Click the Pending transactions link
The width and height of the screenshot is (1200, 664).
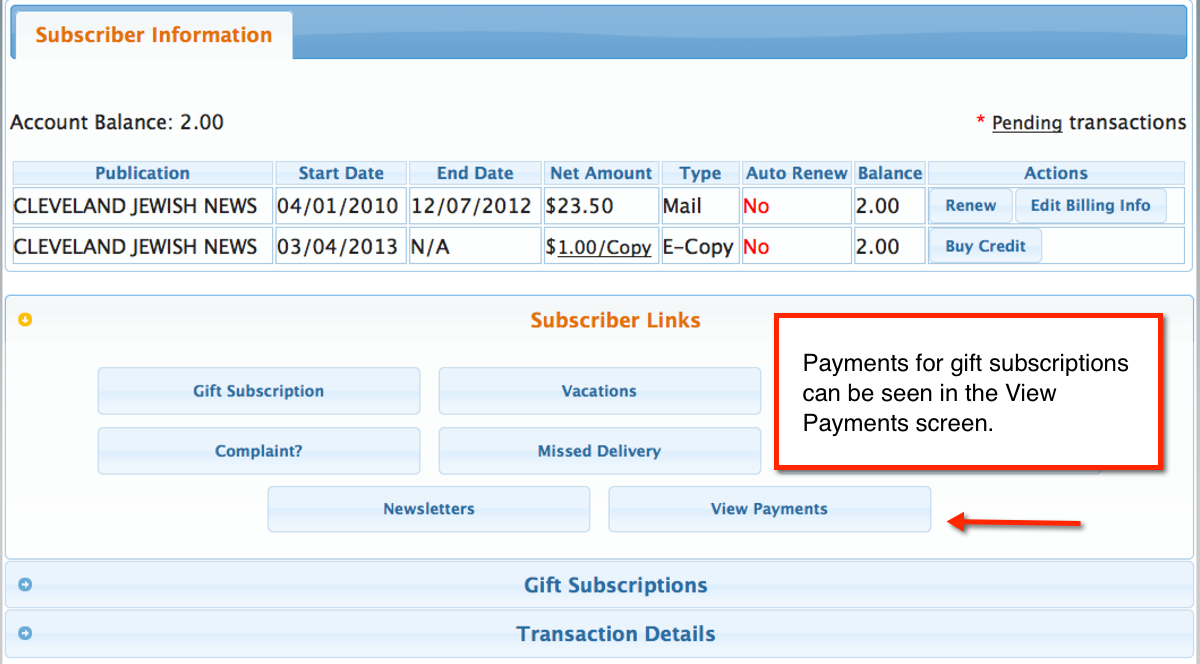pyautogui.click(x=1027, y=123)
